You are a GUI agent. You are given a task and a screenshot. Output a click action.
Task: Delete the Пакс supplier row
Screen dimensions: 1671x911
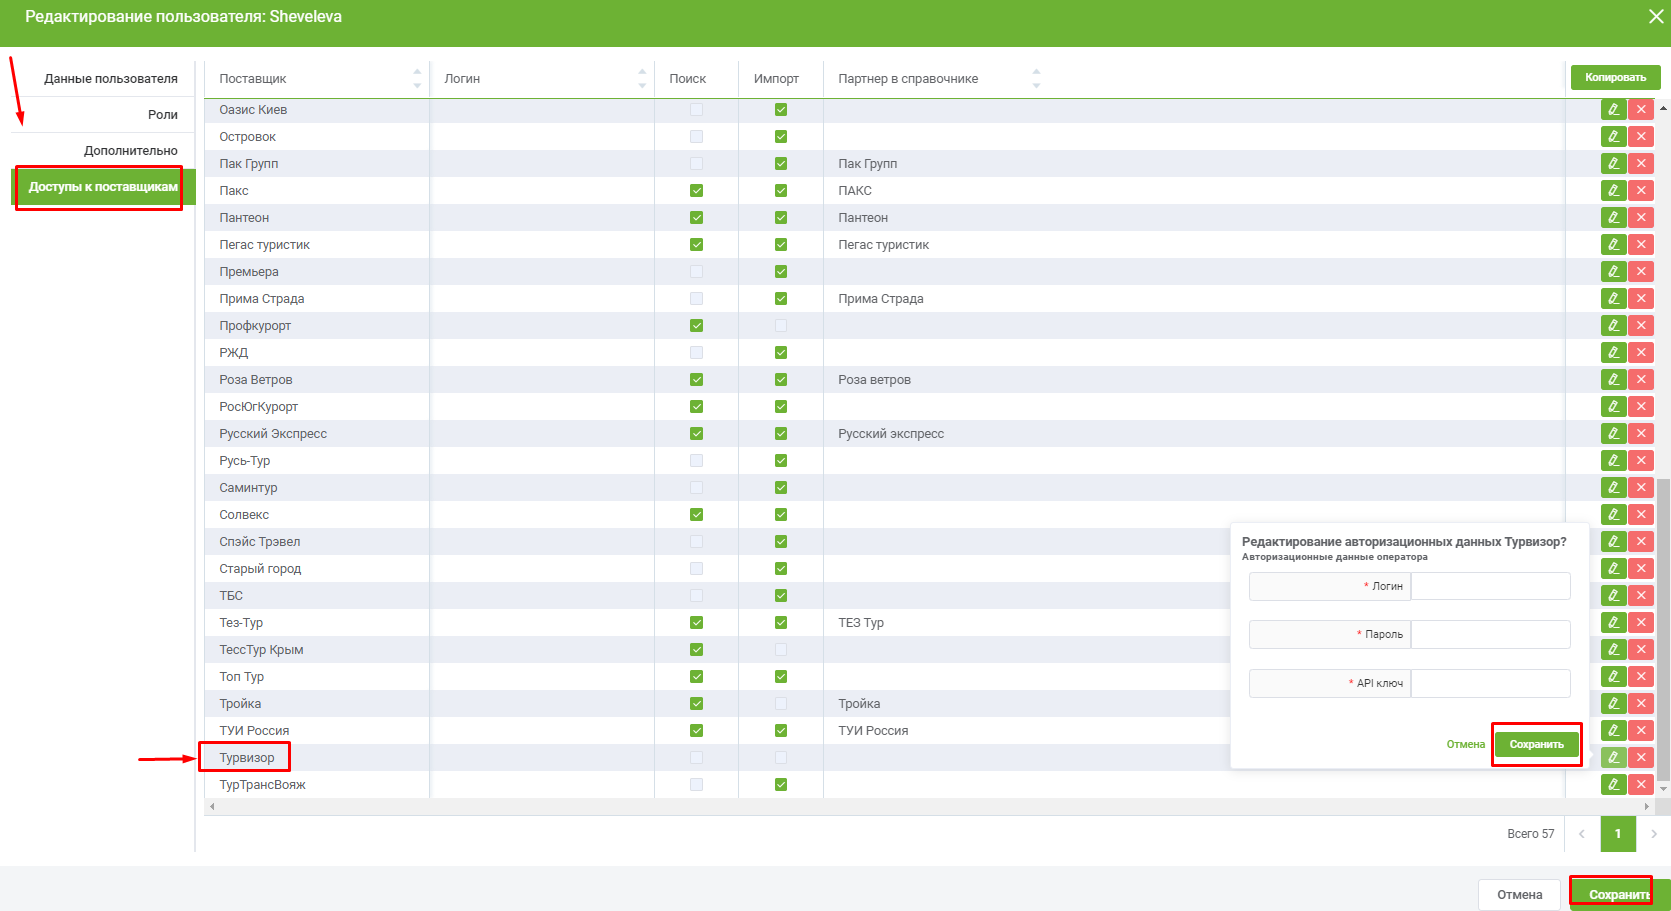(x=1641, y=191)
